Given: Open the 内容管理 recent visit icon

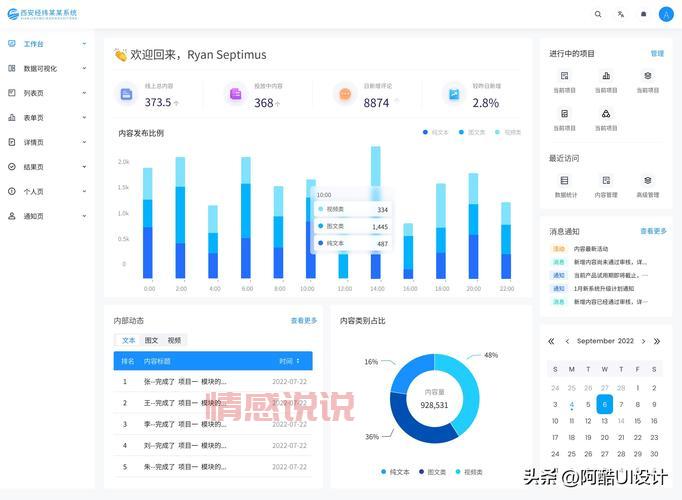Looking at the screenshot, I should coord(606,180).
